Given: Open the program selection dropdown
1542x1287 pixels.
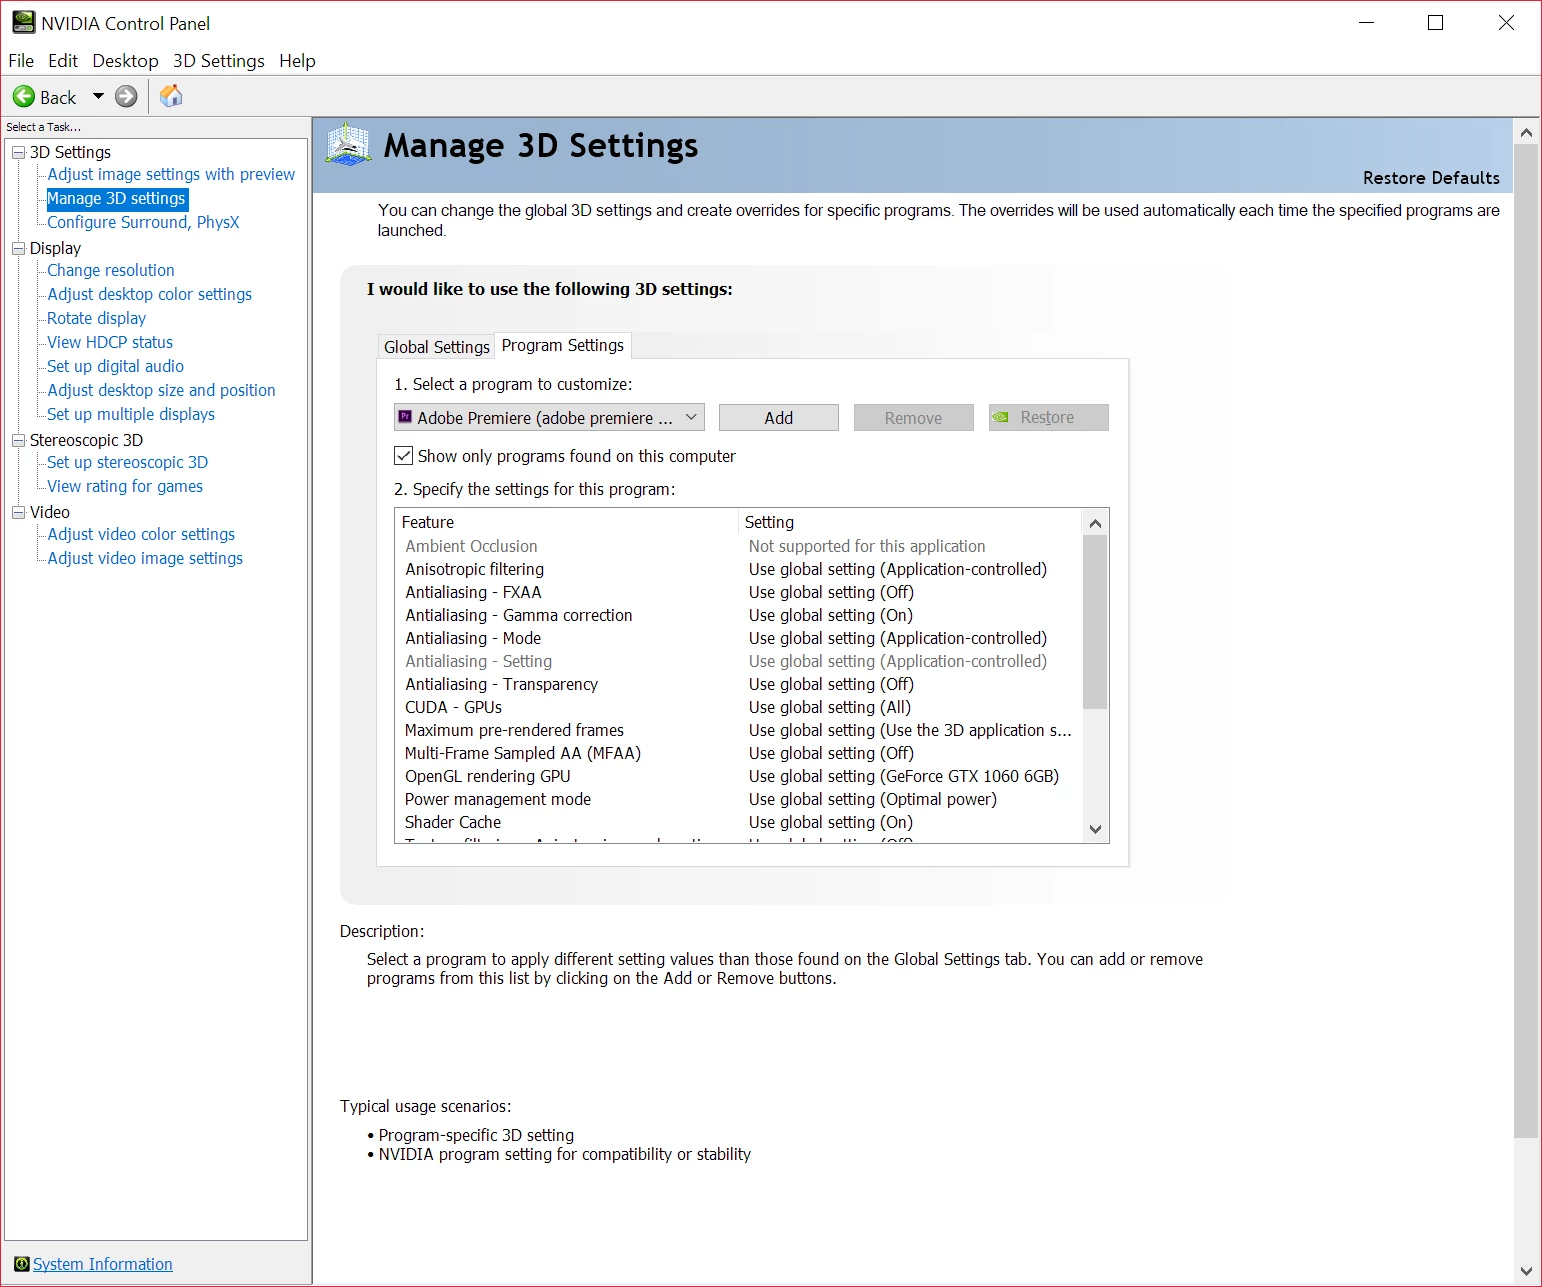Looking at the screenshot, I should pos(549,417).
